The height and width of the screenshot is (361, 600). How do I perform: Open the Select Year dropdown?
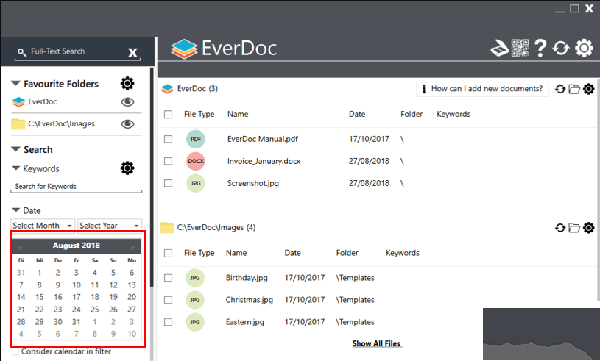tap(109, 225)
